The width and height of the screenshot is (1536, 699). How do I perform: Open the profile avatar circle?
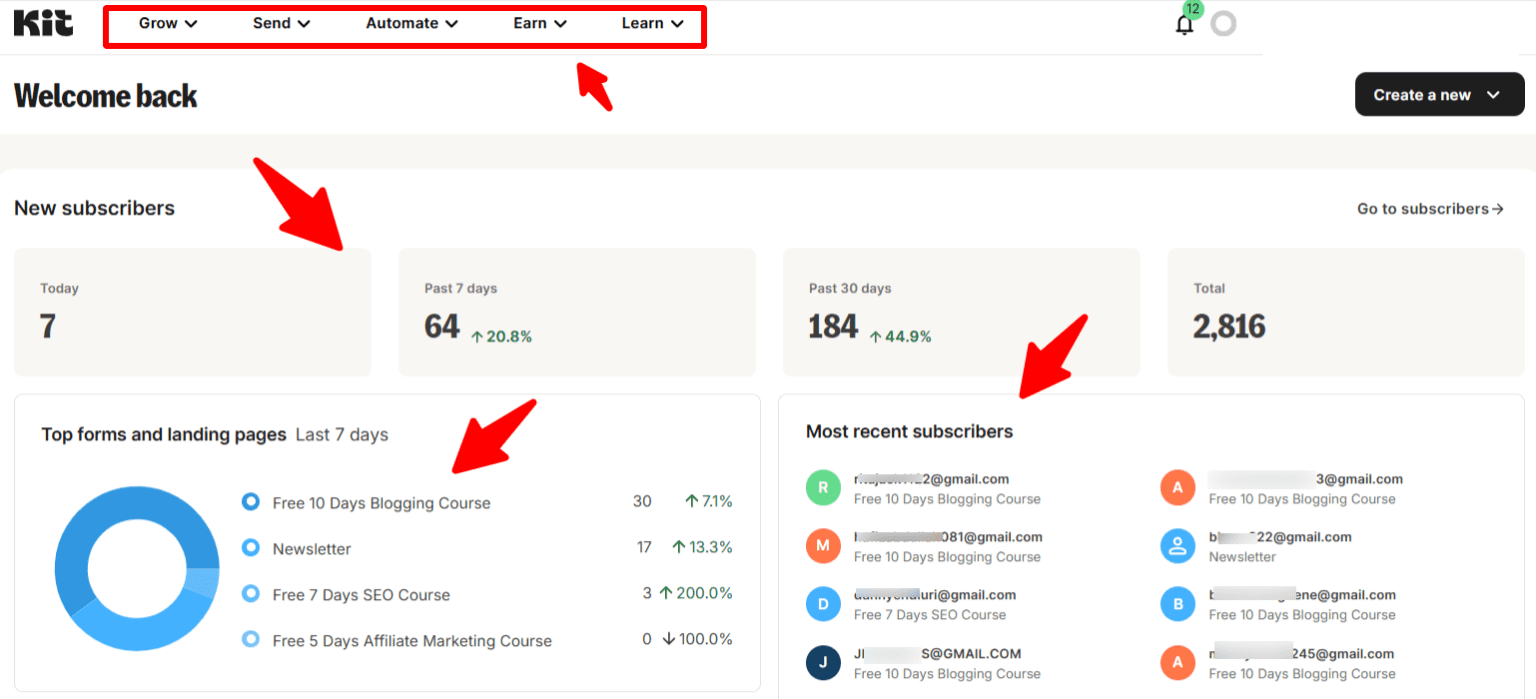(1223, 24)
